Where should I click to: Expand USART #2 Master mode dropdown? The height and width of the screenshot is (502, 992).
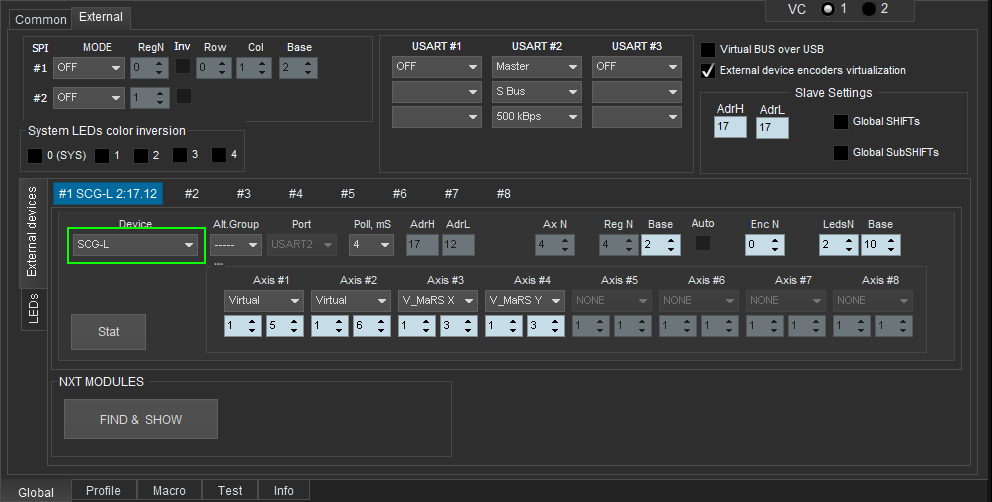coord(536,67)
